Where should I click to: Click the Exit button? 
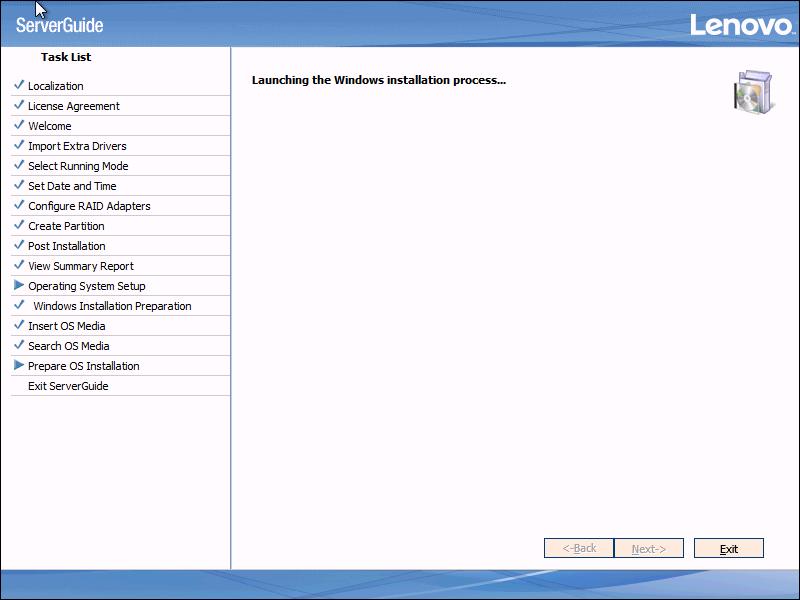tap(728, 548)
